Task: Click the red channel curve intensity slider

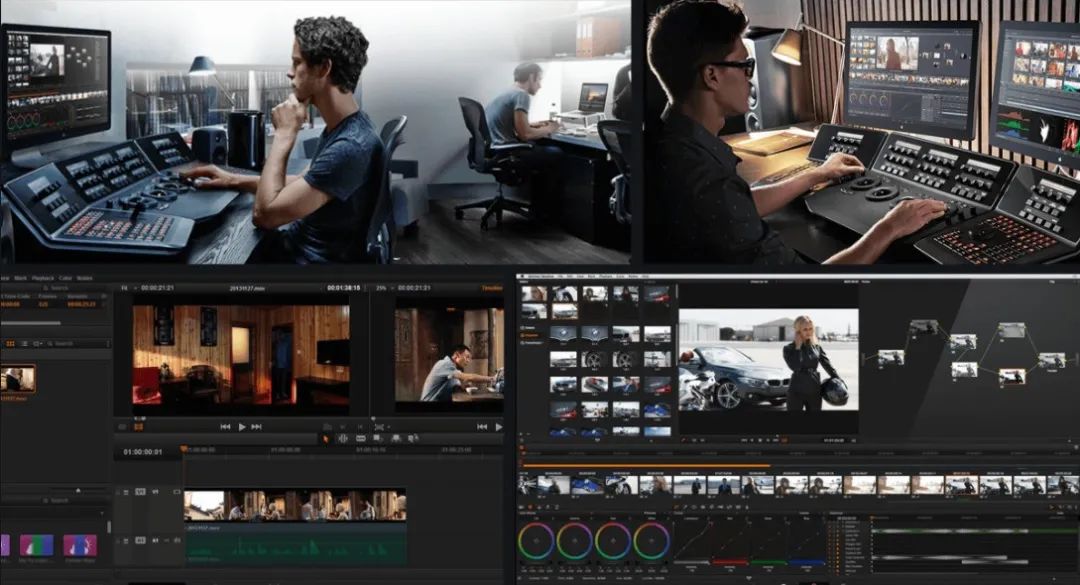Action: click(x=729, y=563)
